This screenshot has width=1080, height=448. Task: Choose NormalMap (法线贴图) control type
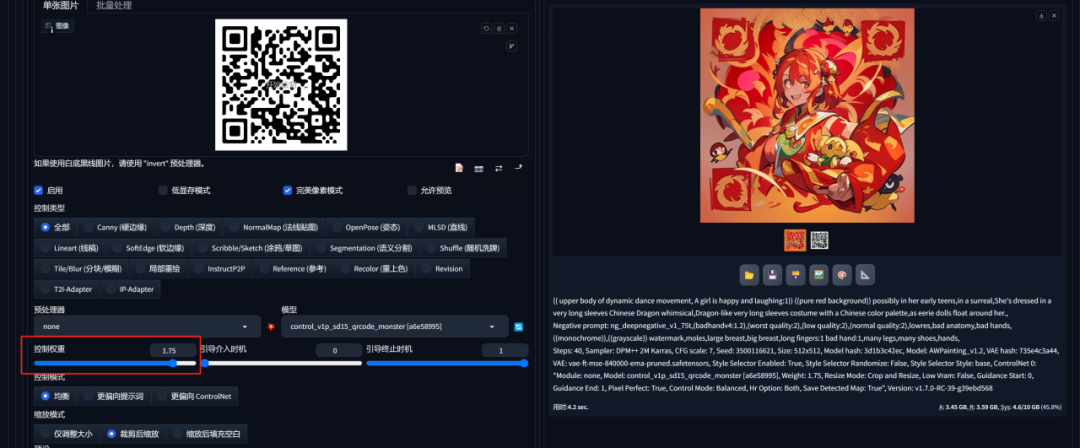tap(273, 227)
